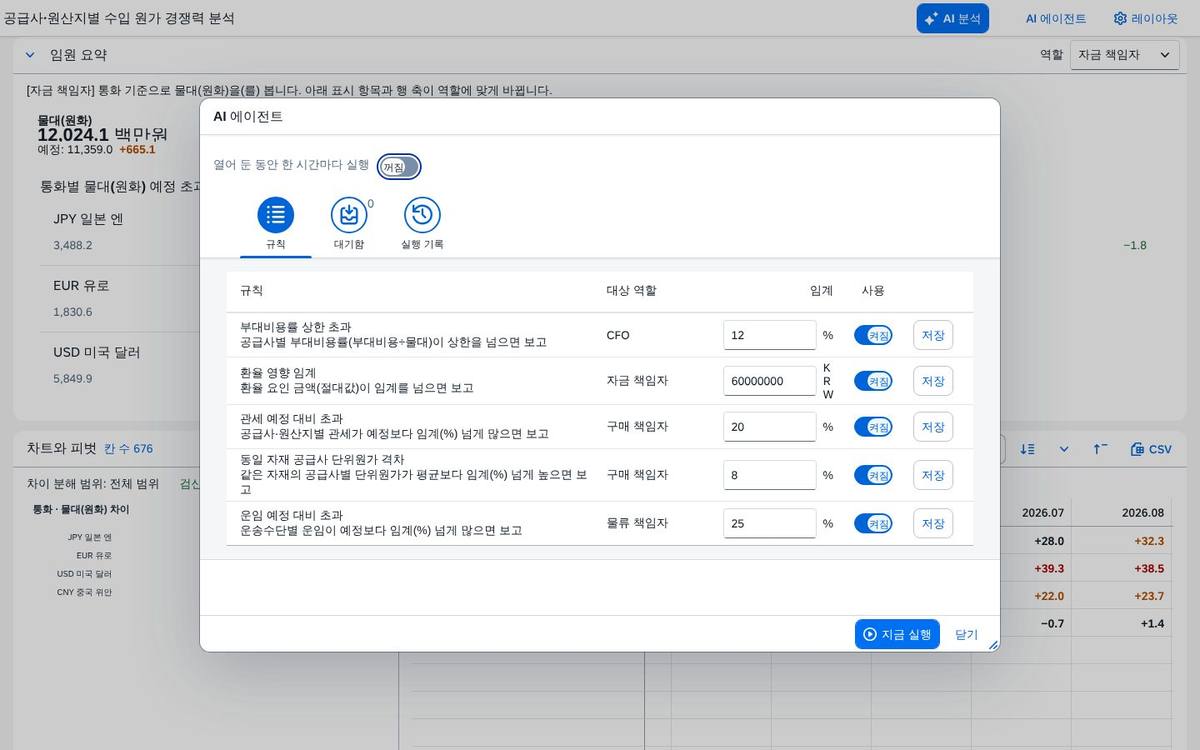Viewport: 1200px width, 750px height.
Task: Edit the threshold field showing 8
Action: click(770, 475)
